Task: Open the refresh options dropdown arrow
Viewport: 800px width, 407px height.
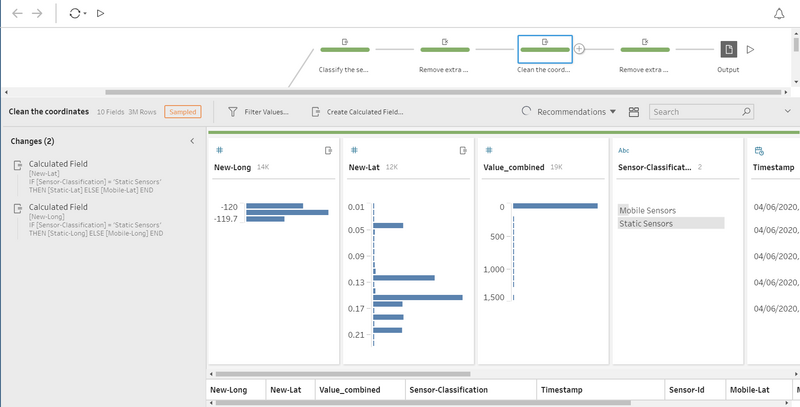Action: tap(86, 14)
